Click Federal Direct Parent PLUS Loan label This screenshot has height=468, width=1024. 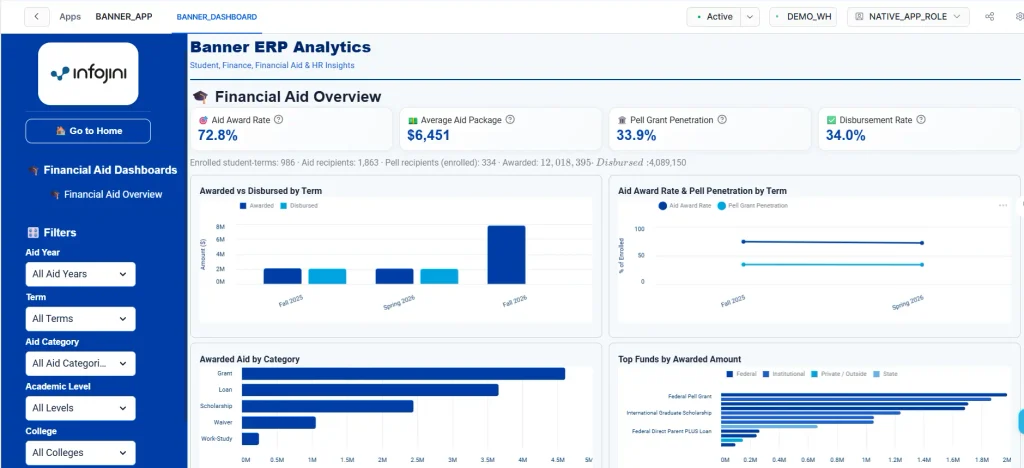click(x=673, y=431)
